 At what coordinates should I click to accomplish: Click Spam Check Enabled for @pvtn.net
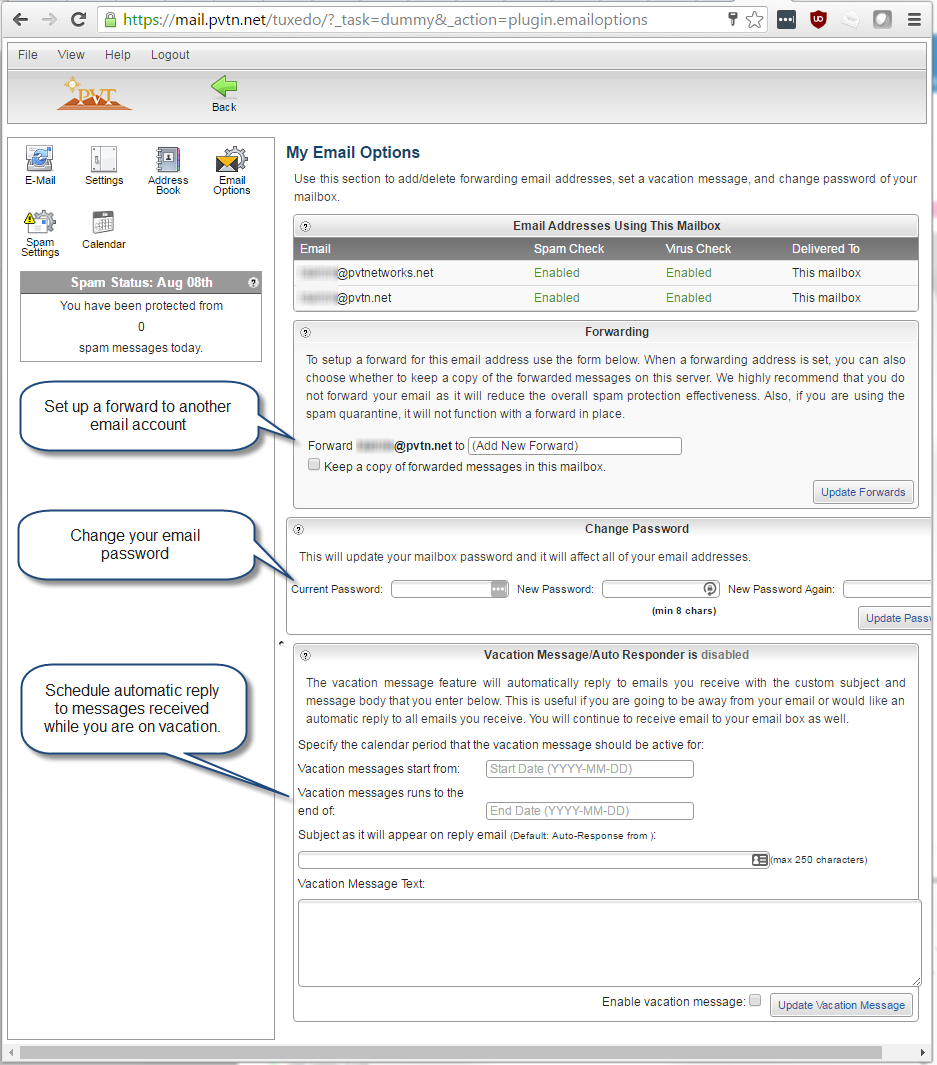(x=557, y=298)
